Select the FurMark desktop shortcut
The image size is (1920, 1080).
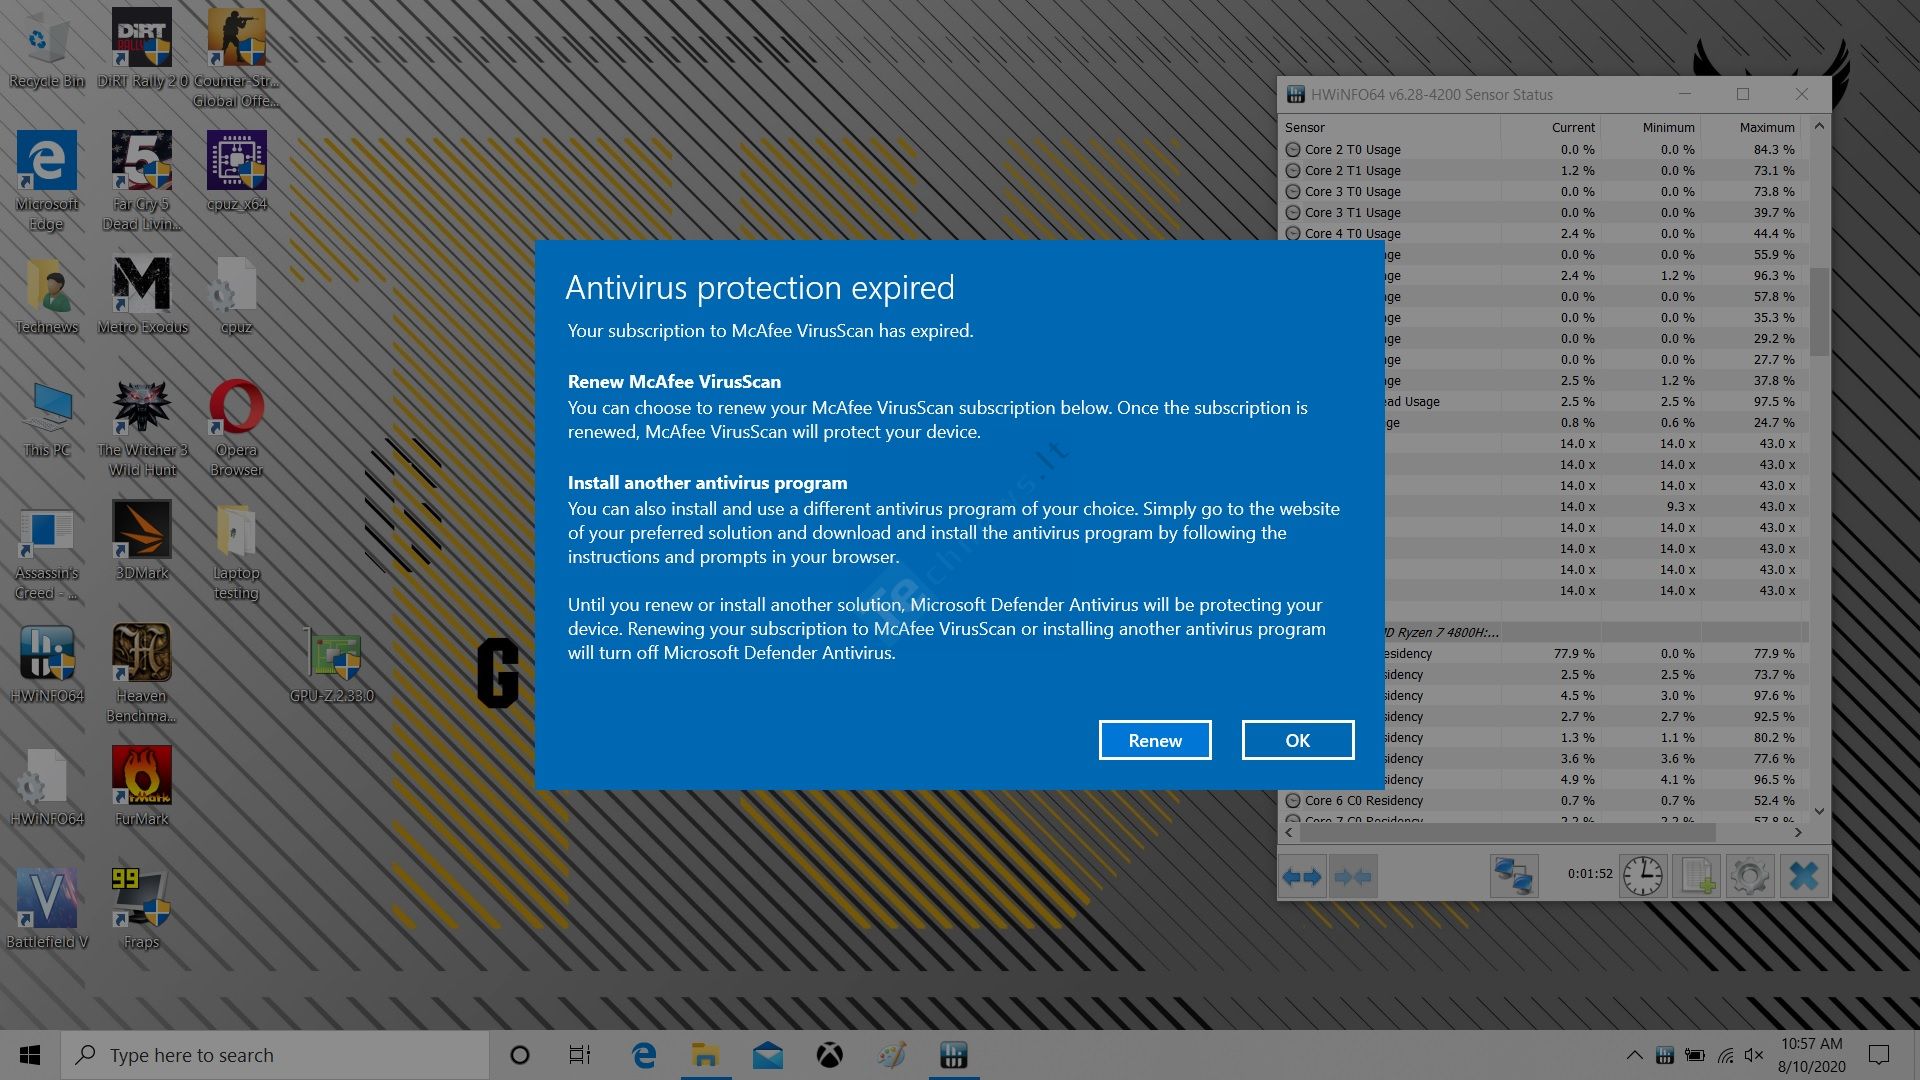click(x=142, y=788)
